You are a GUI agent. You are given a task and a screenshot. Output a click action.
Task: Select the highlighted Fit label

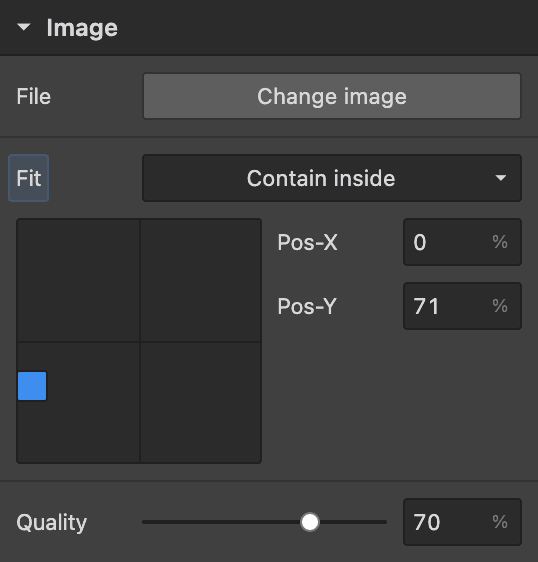(x=29, y=178)
